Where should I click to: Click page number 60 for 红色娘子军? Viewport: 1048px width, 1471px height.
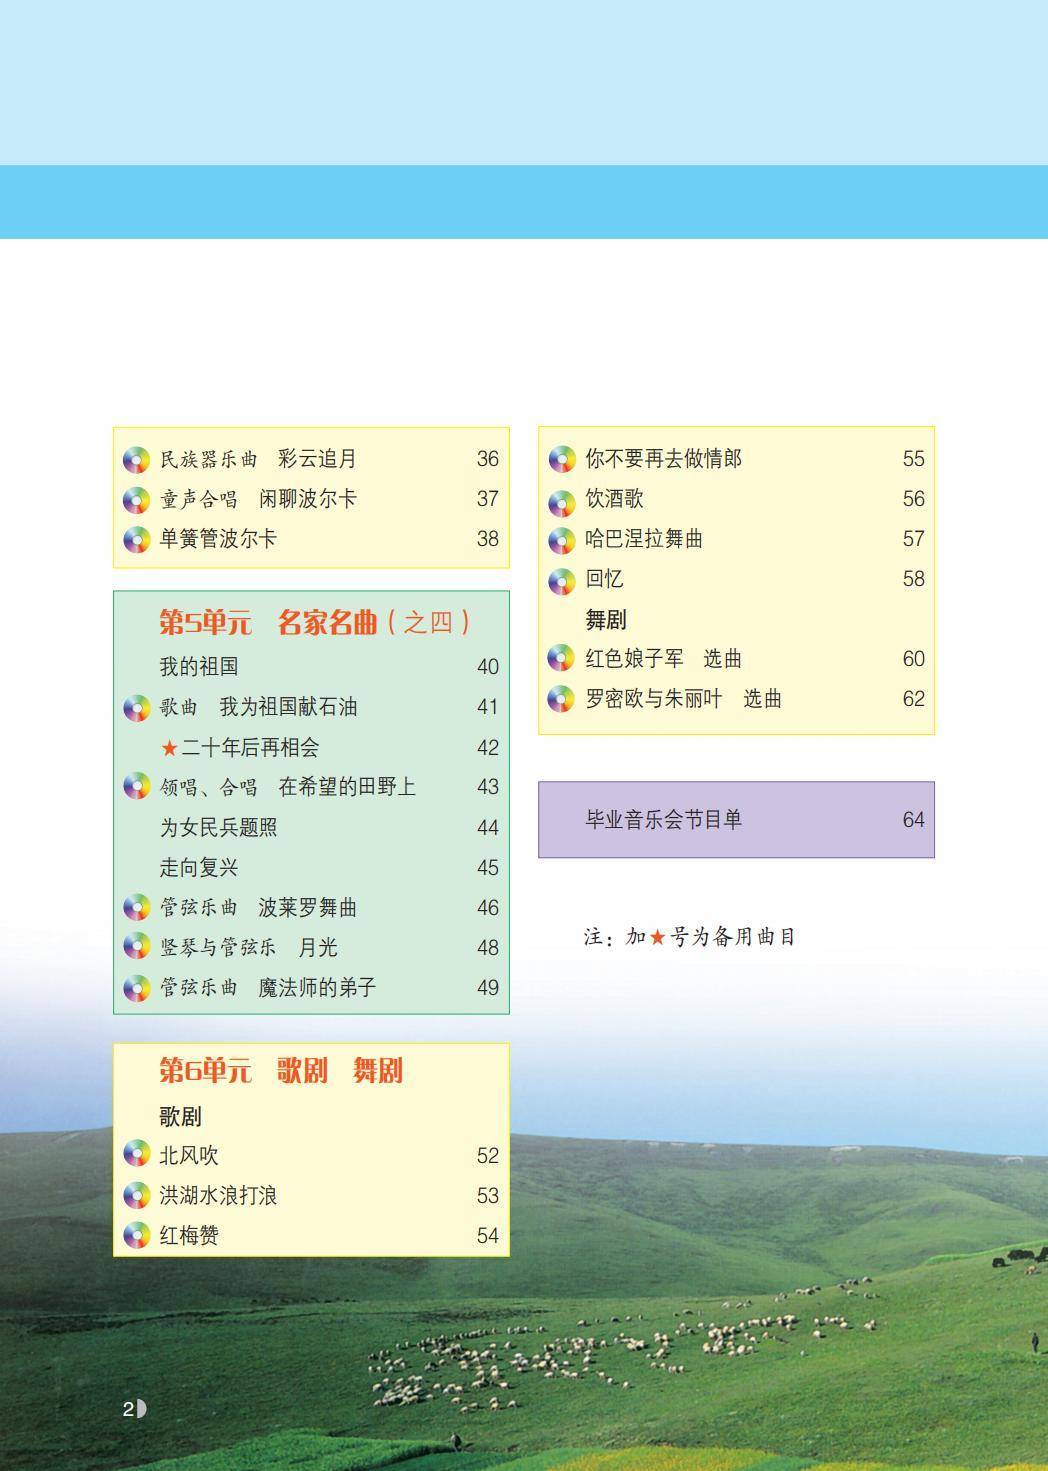pyautogui.click(x=913, y=659)
